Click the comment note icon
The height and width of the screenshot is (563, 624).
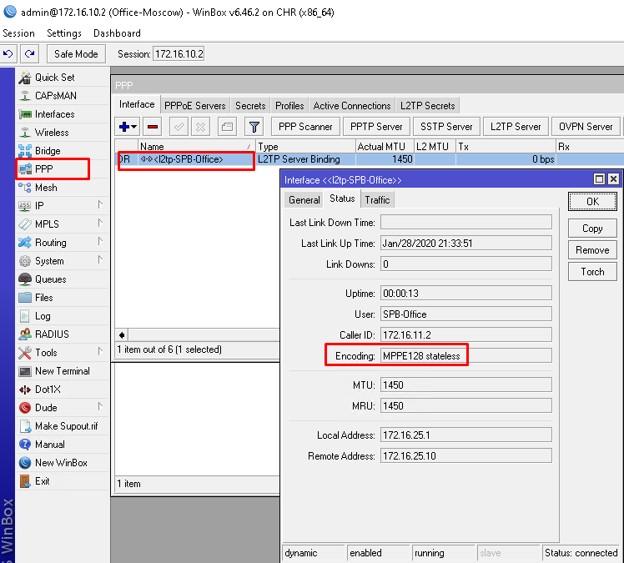pos(227,127)
